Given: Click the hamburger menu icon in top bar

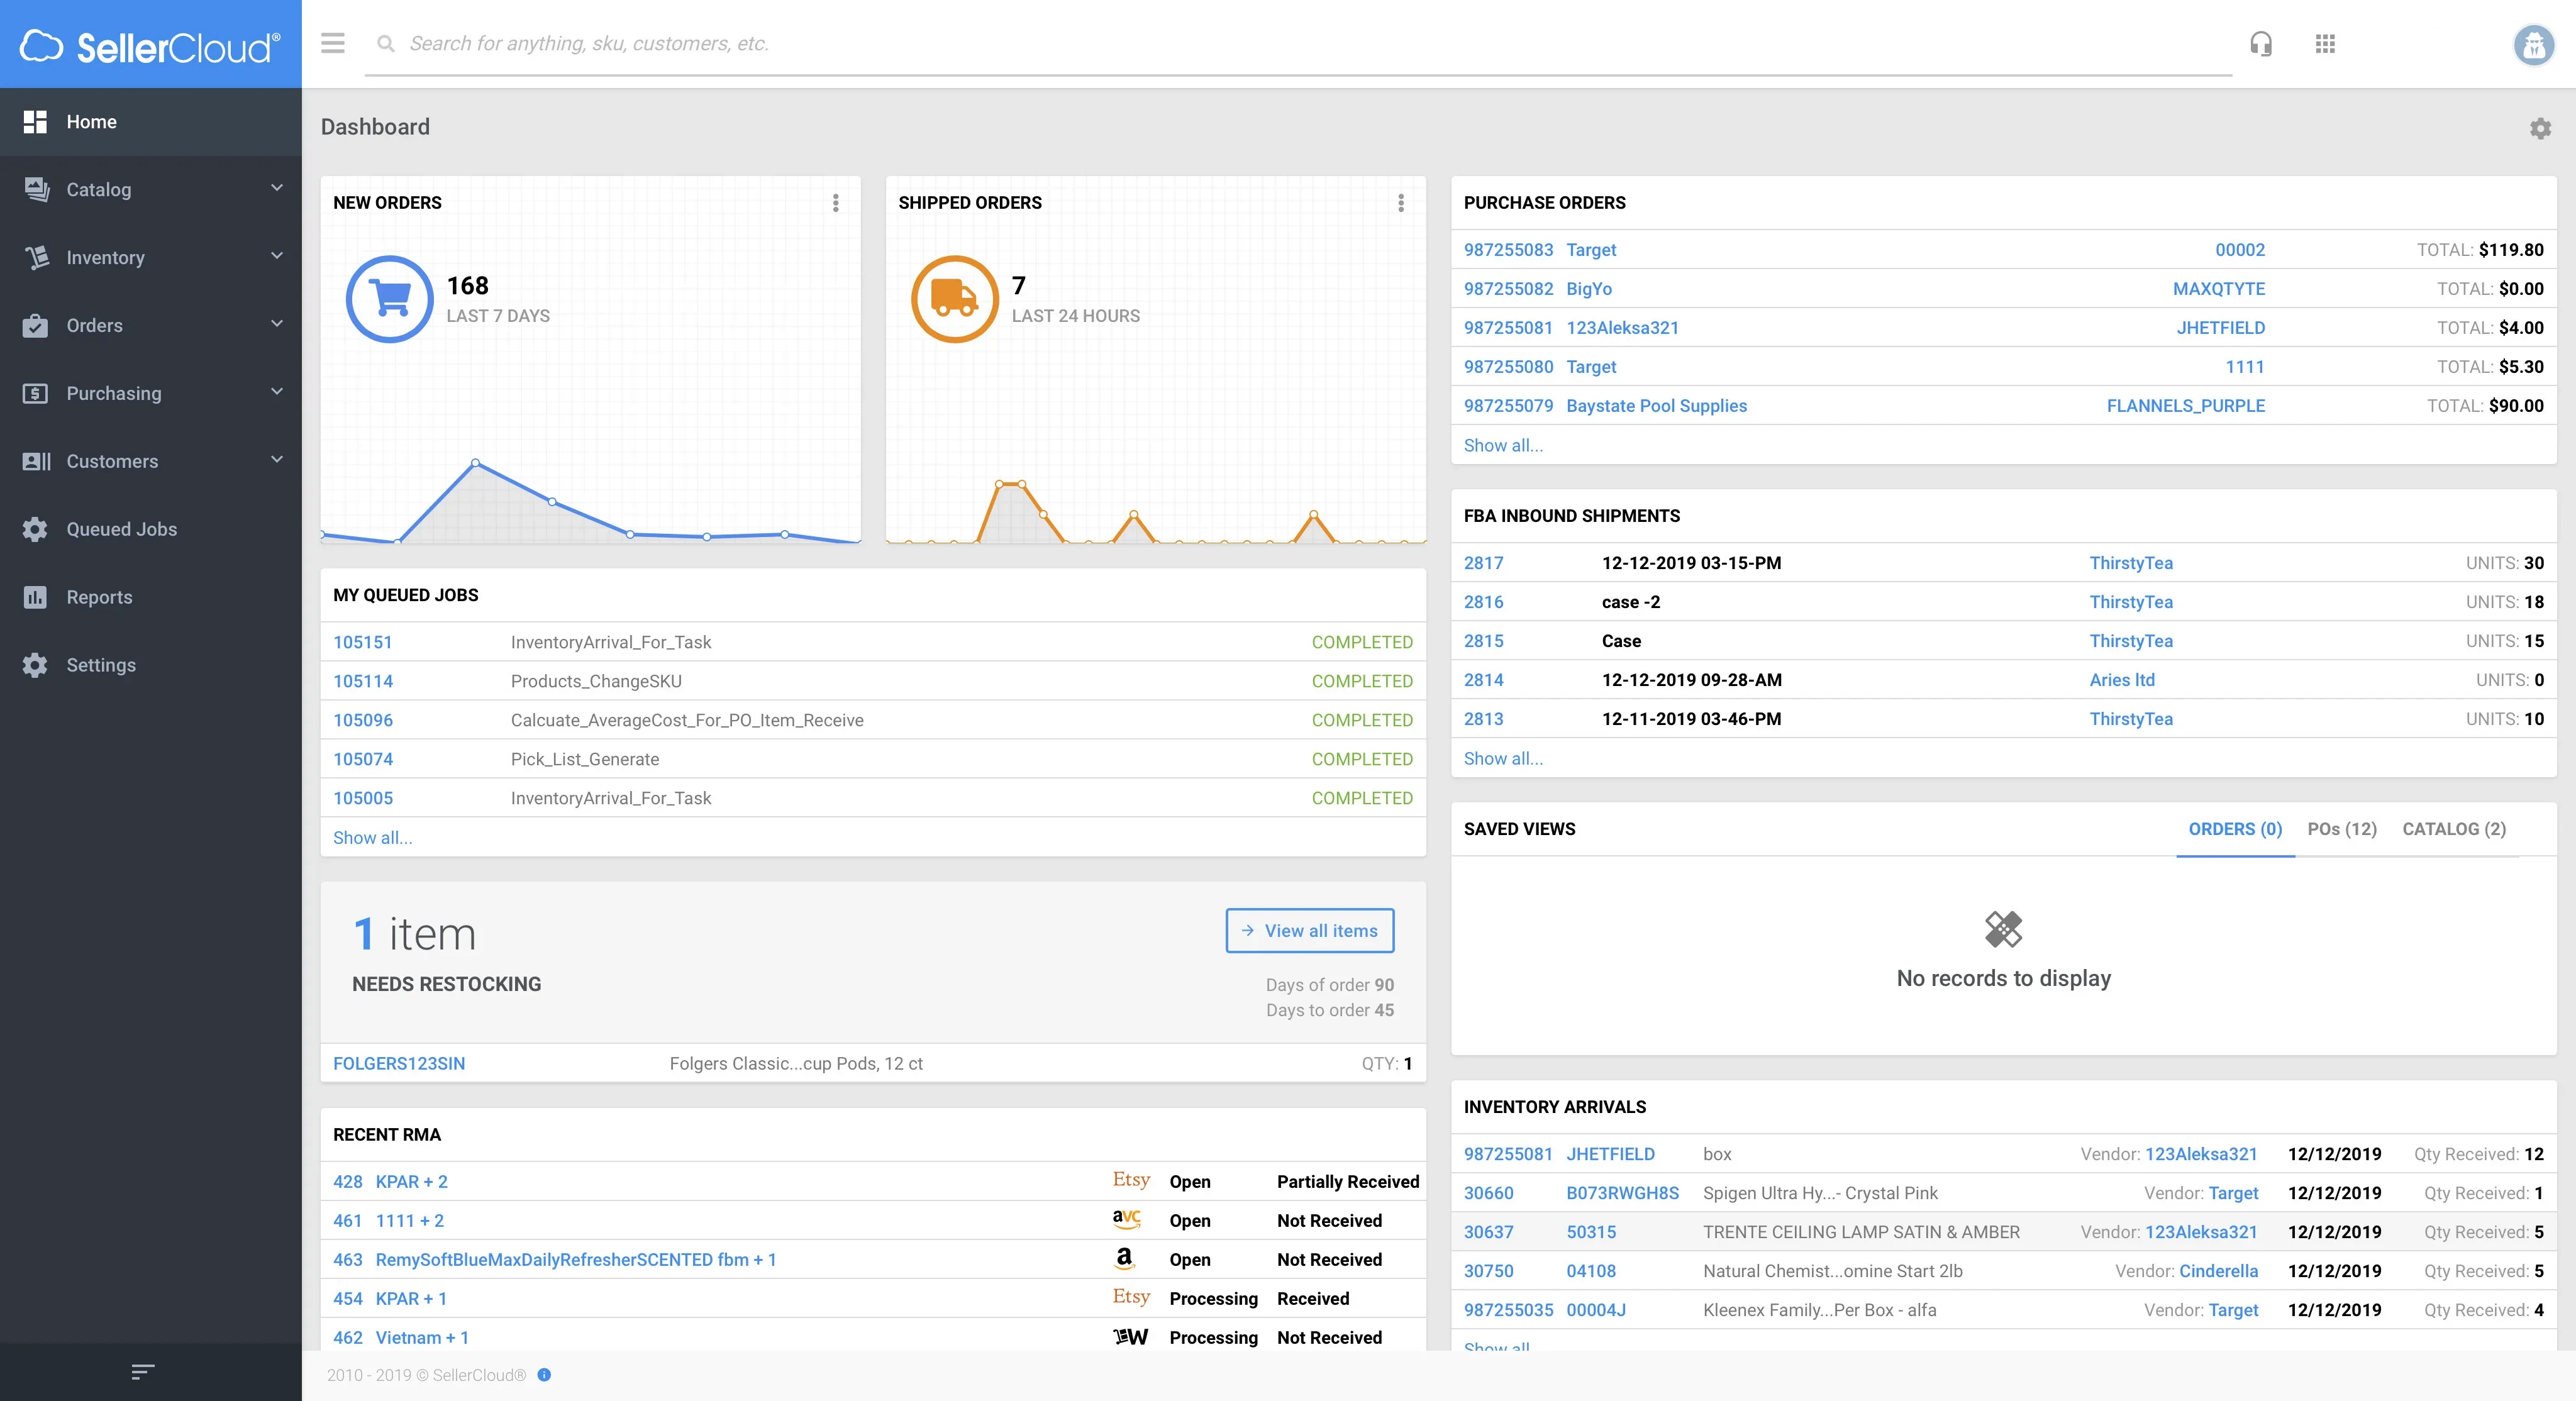Looking at the screenshot, I should (x=332, y=43).
